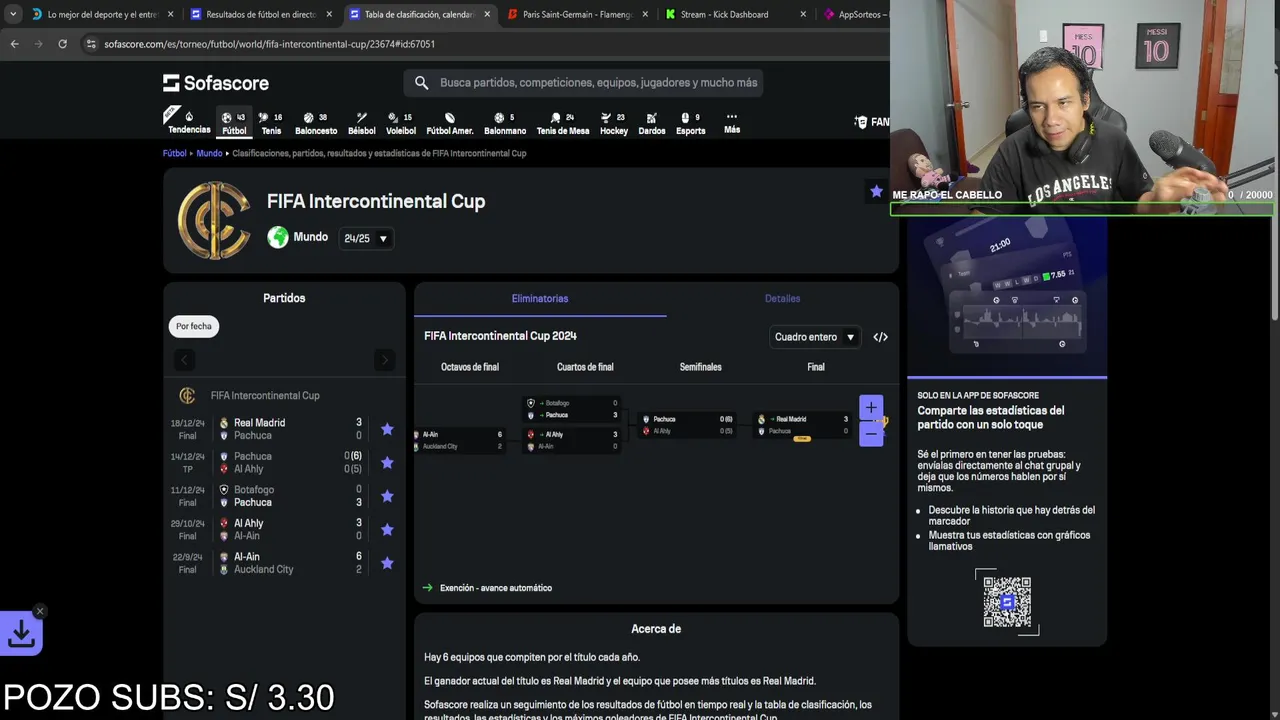
Task: Click the FANTASY link in the header
Action: [871, 122]
